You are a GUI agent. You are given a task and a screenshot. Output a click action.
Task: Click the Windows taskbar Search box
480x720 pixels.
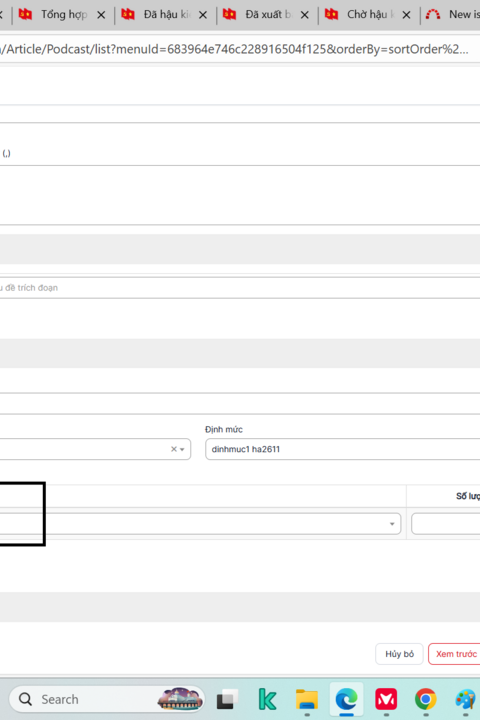pos(107,699)
